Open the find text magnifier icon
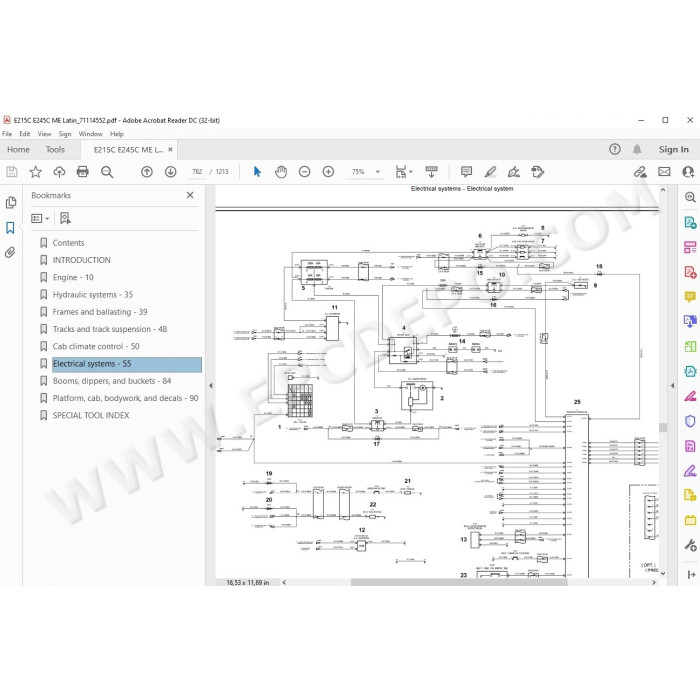Screen dimensions: 700x700 [x=107, y=172]
